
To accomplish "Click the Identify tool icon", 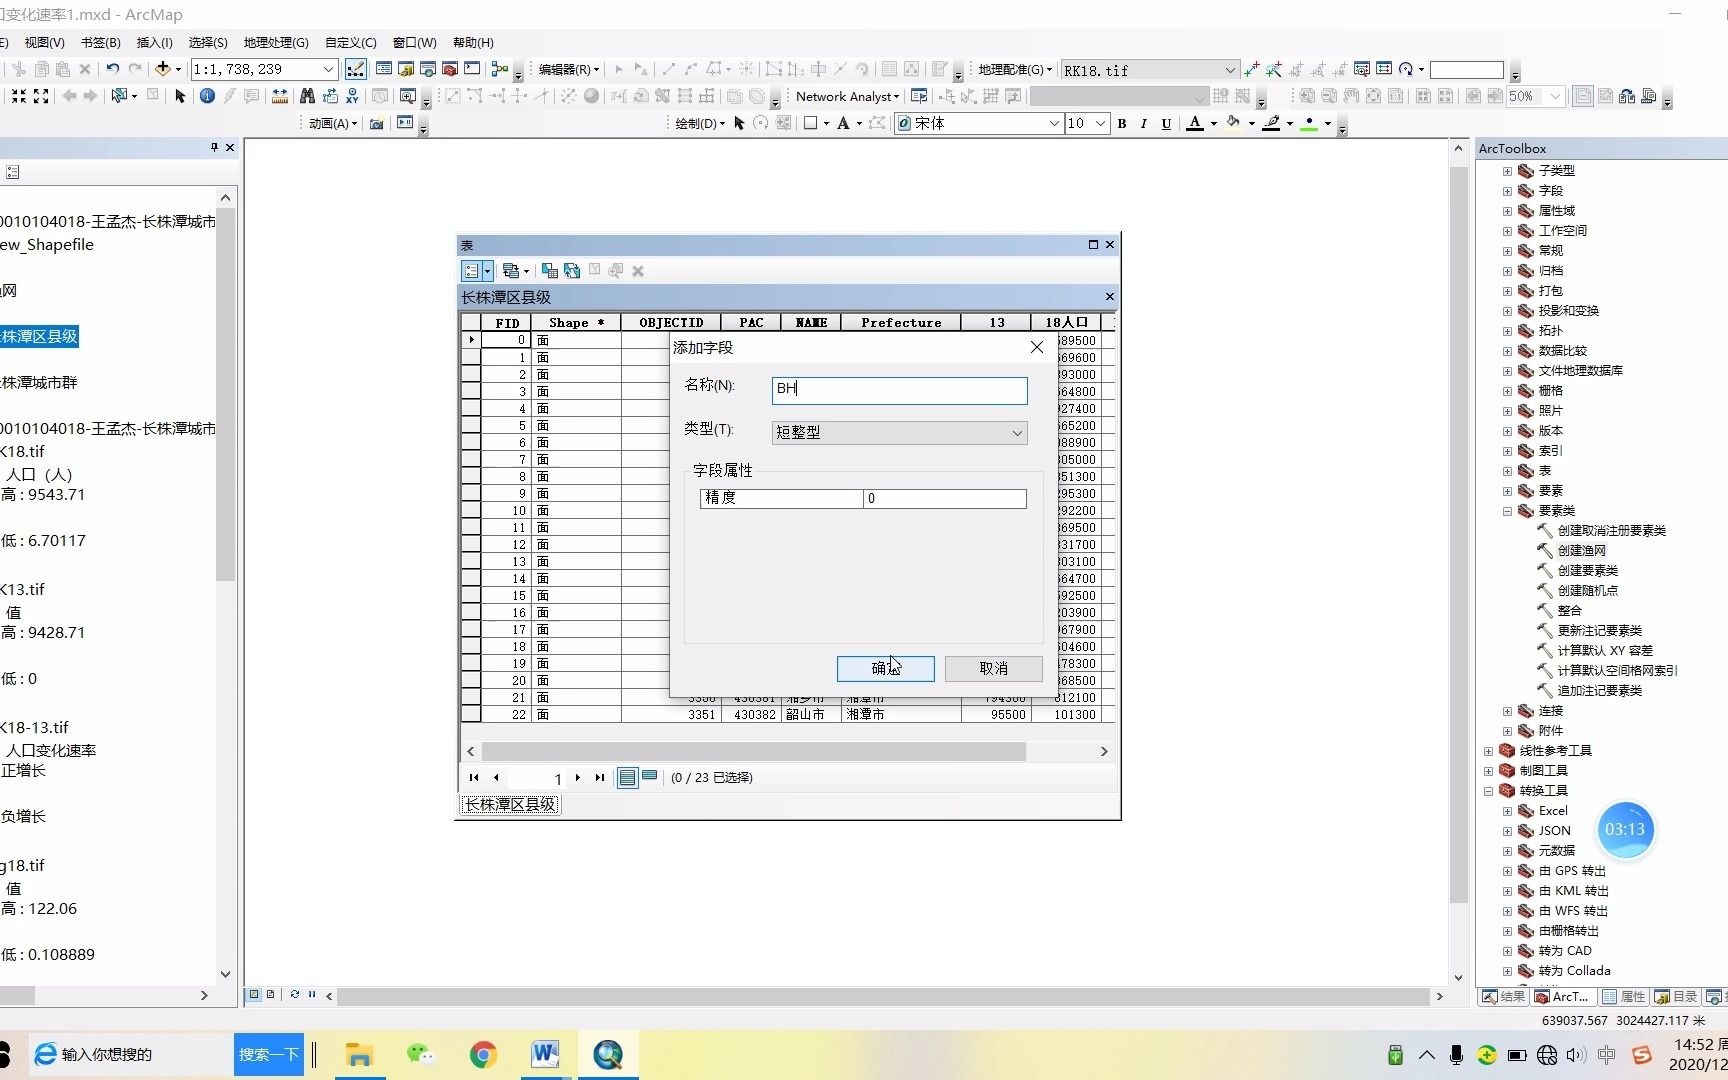I will tap(207, 96).
